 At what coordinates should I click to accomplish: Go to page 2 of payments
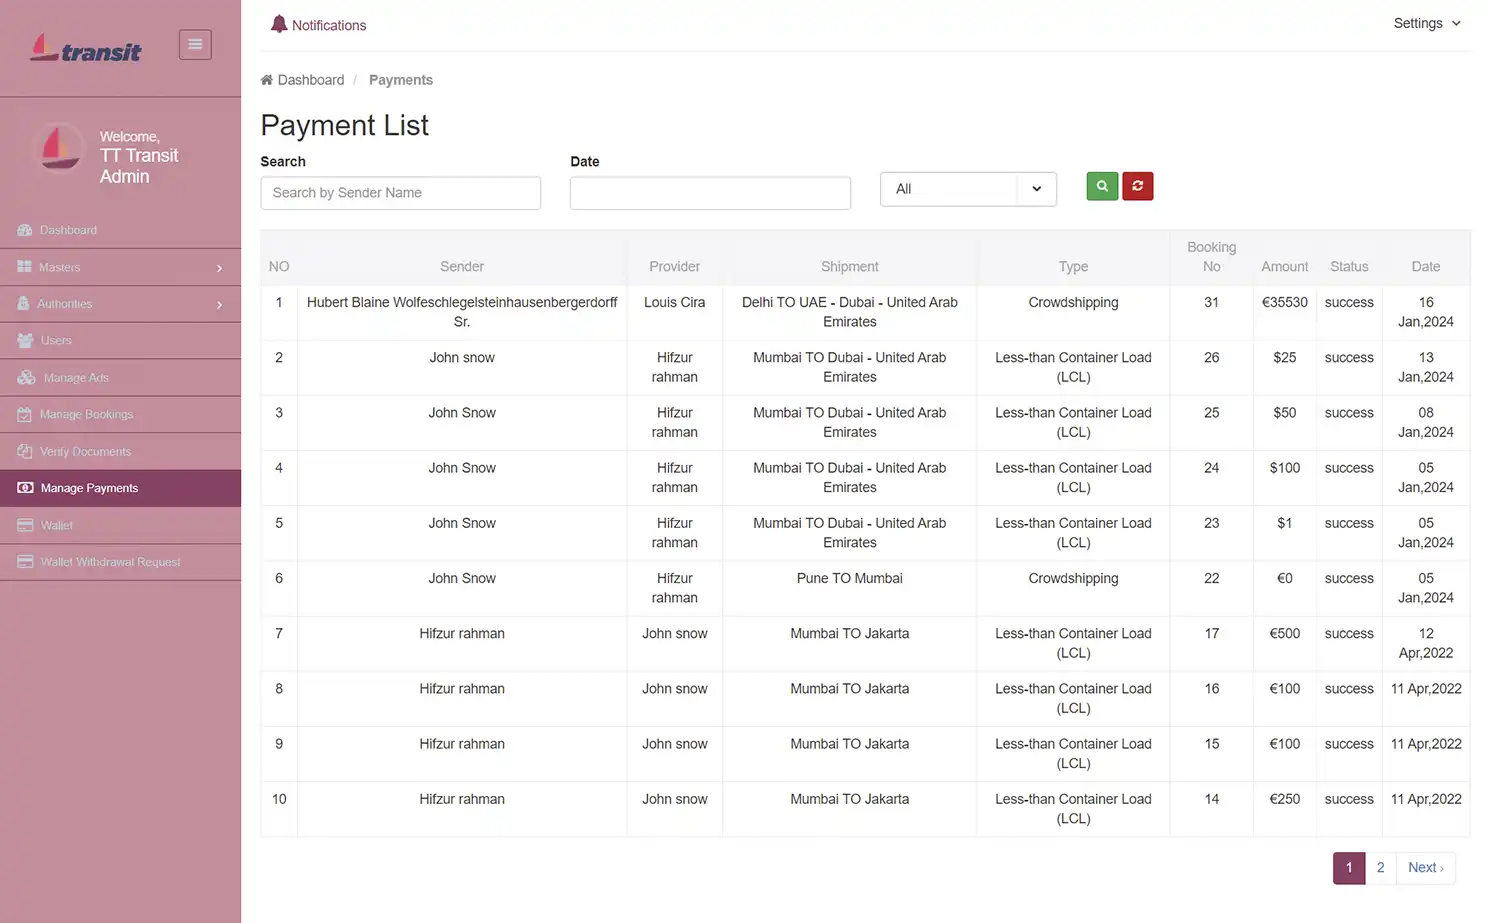click(1380, 868)
